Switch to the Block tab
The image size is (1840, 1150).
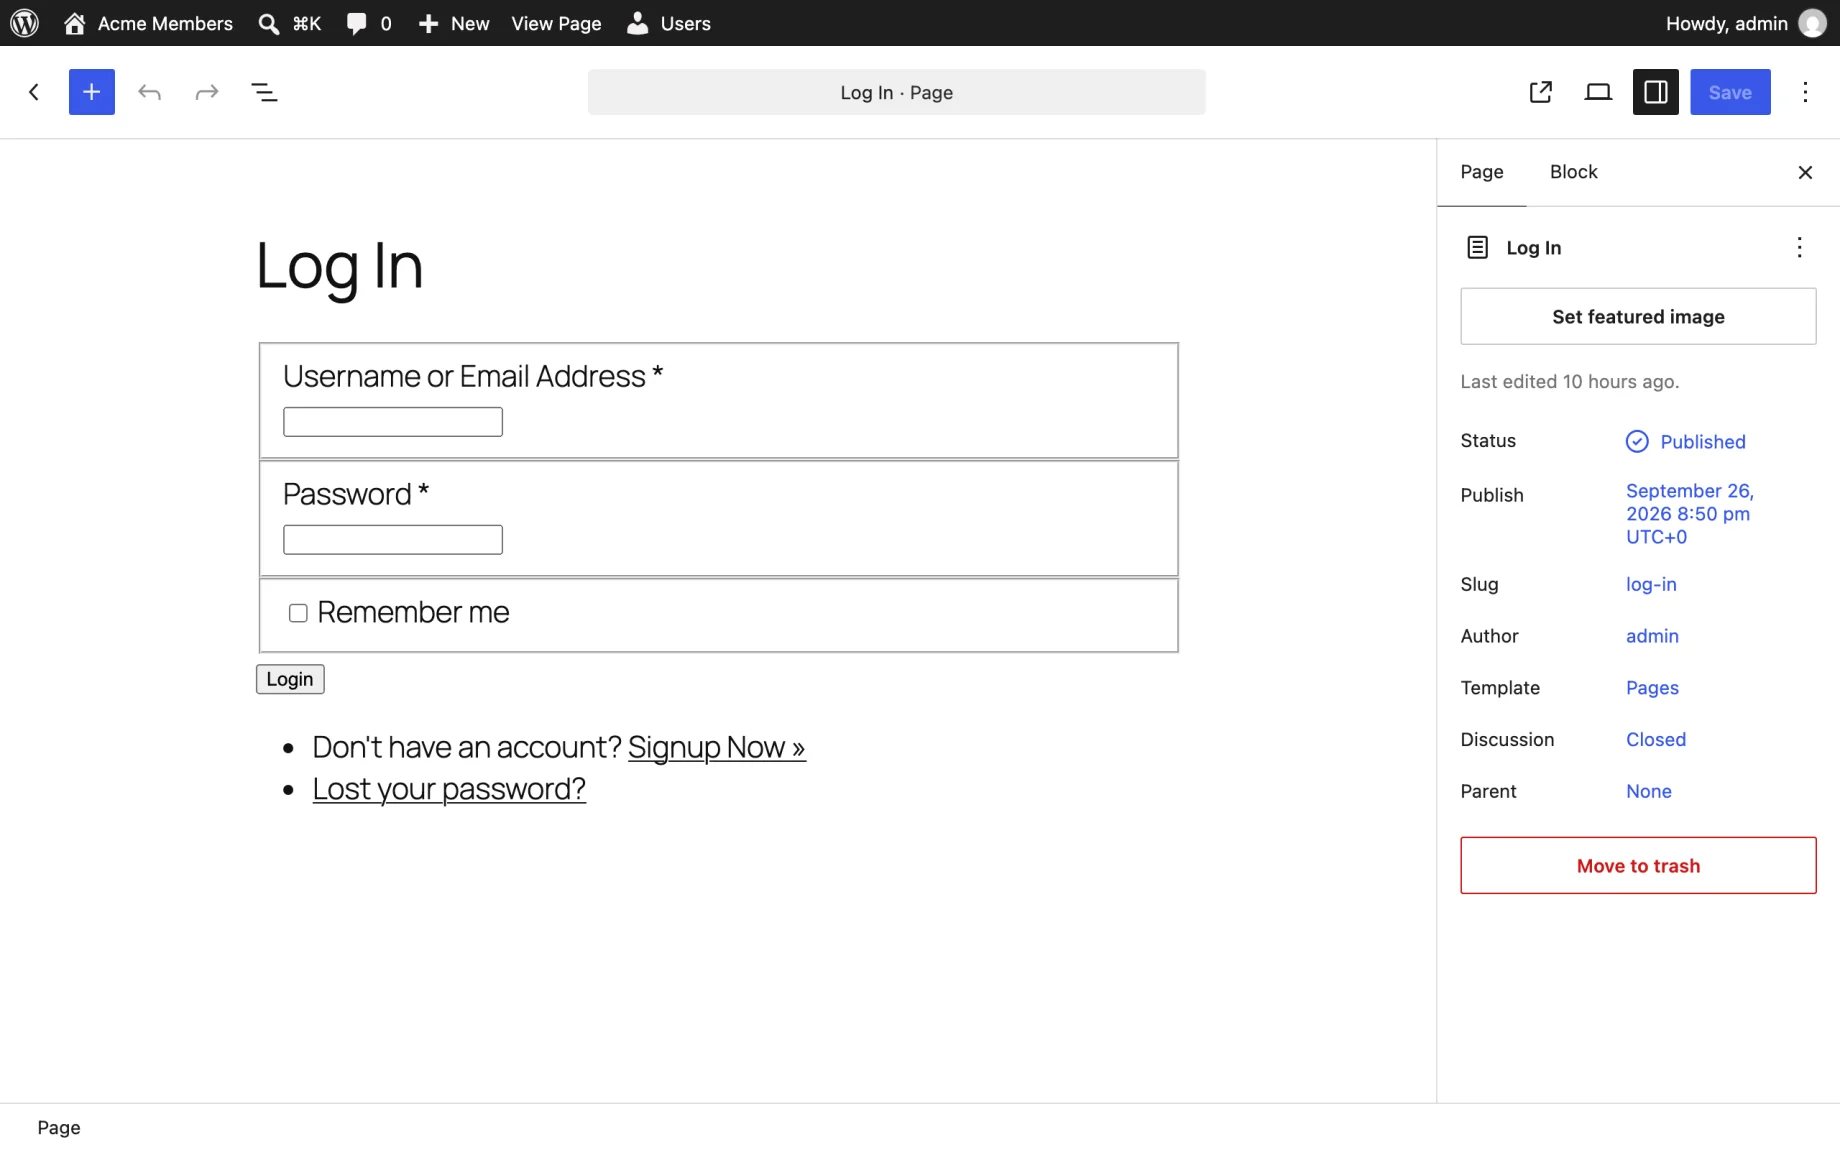pyautogui.click(x=1574, y=172)
